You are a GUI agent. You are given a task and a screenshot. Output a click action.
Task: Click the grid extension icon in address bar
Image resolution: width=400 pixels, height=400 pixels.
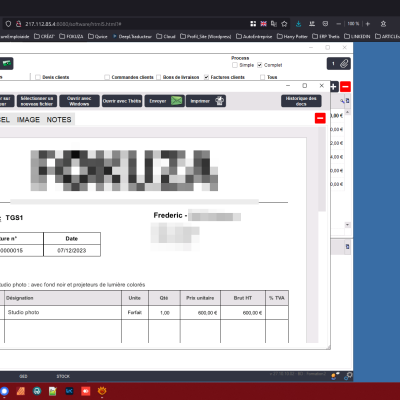tap(253, 24)
